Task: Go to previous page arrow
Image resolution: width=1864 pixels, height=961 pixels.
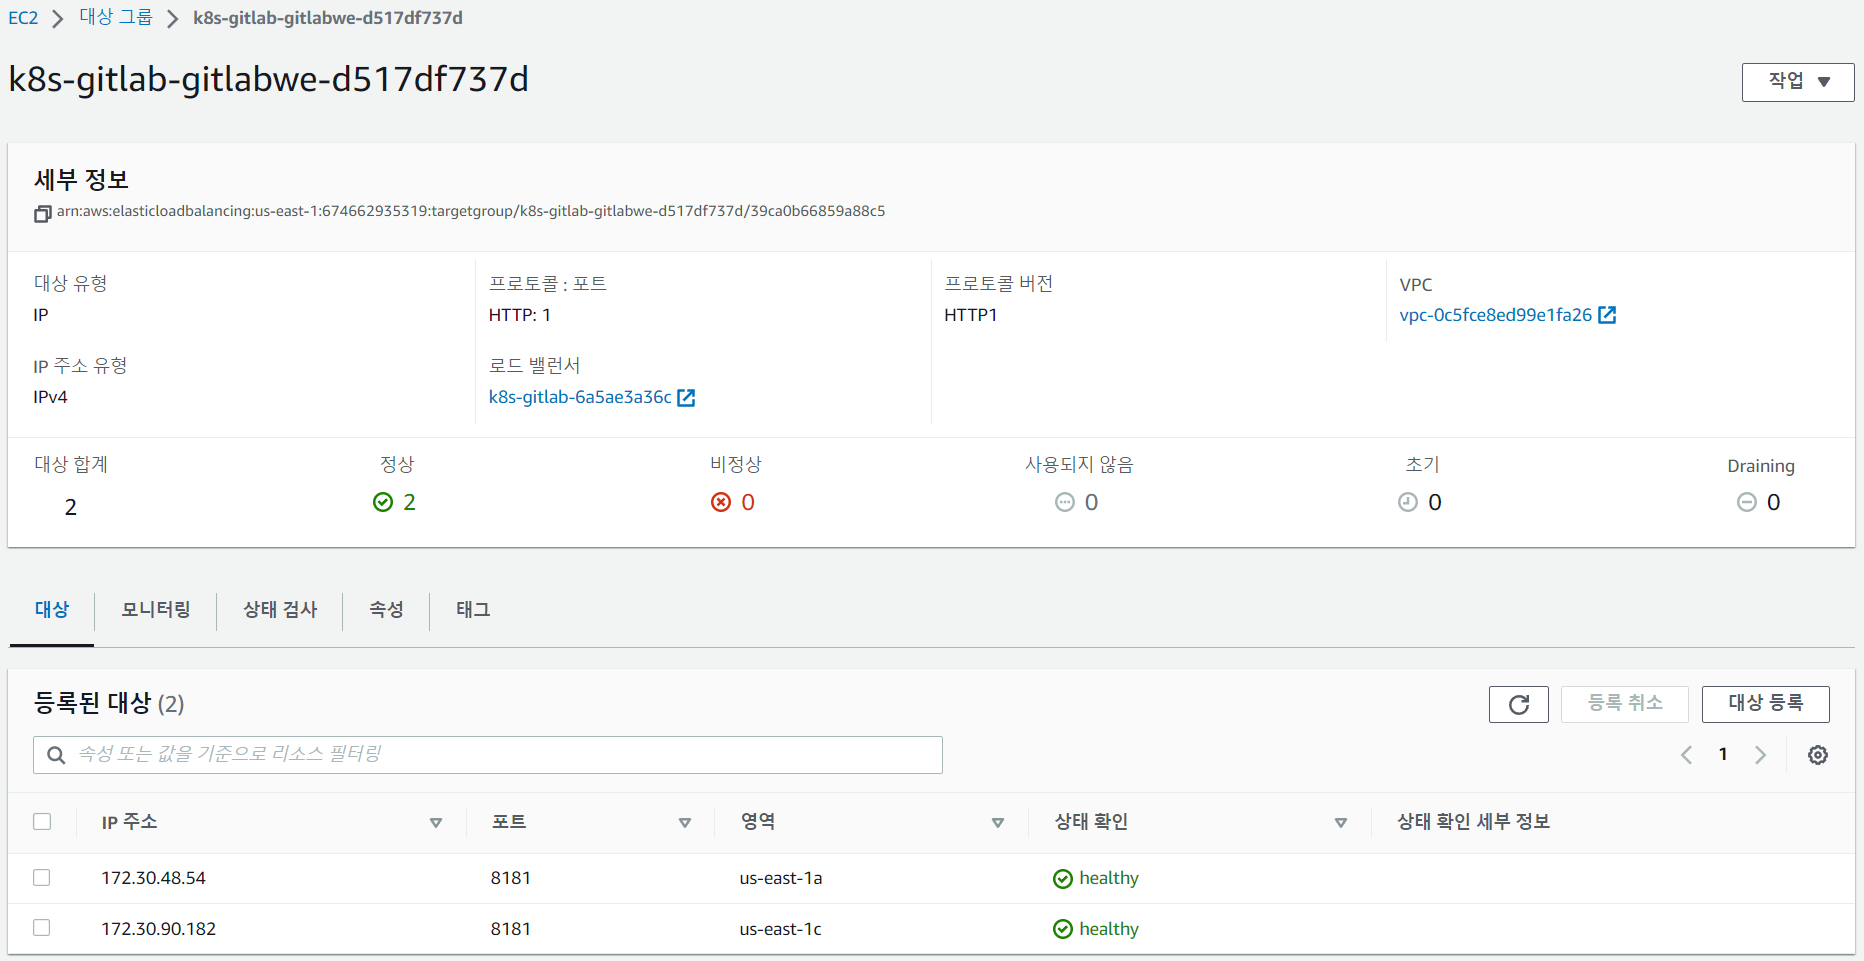Action: pyautogui.click(x=1687, y=755)
